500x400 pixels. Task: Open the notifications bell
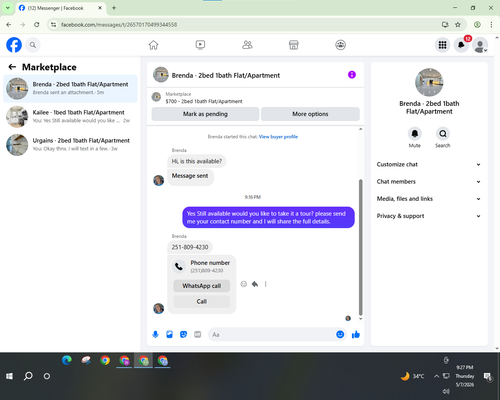point(461,45)
